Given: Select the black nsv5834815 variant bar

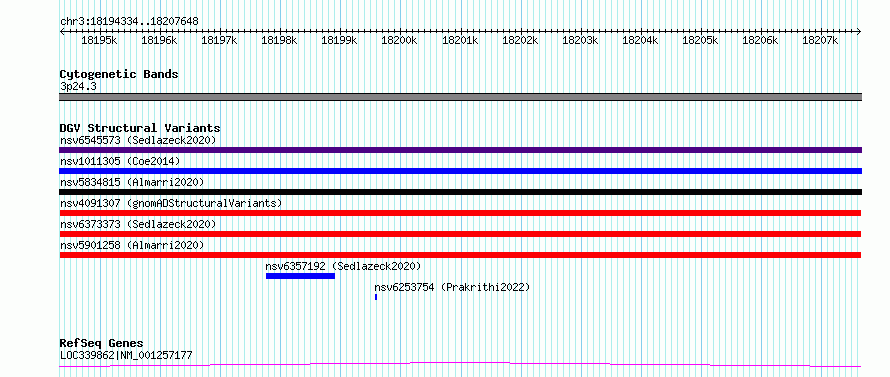Looking at the screenshot, I should (460, 192).
